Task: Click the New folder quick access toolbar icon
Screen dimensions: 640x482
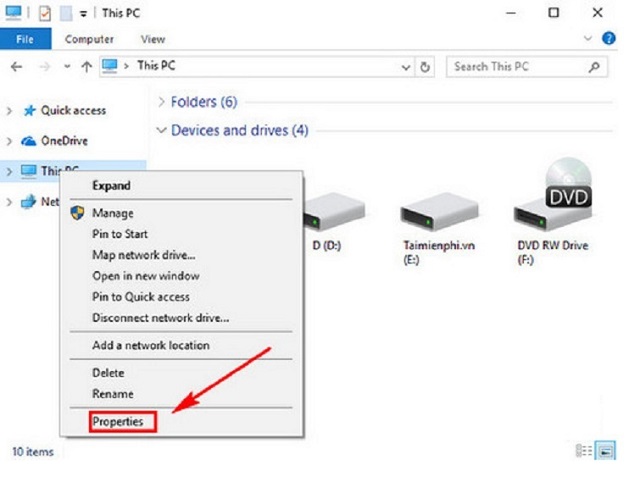Action: tap(66, 13)
